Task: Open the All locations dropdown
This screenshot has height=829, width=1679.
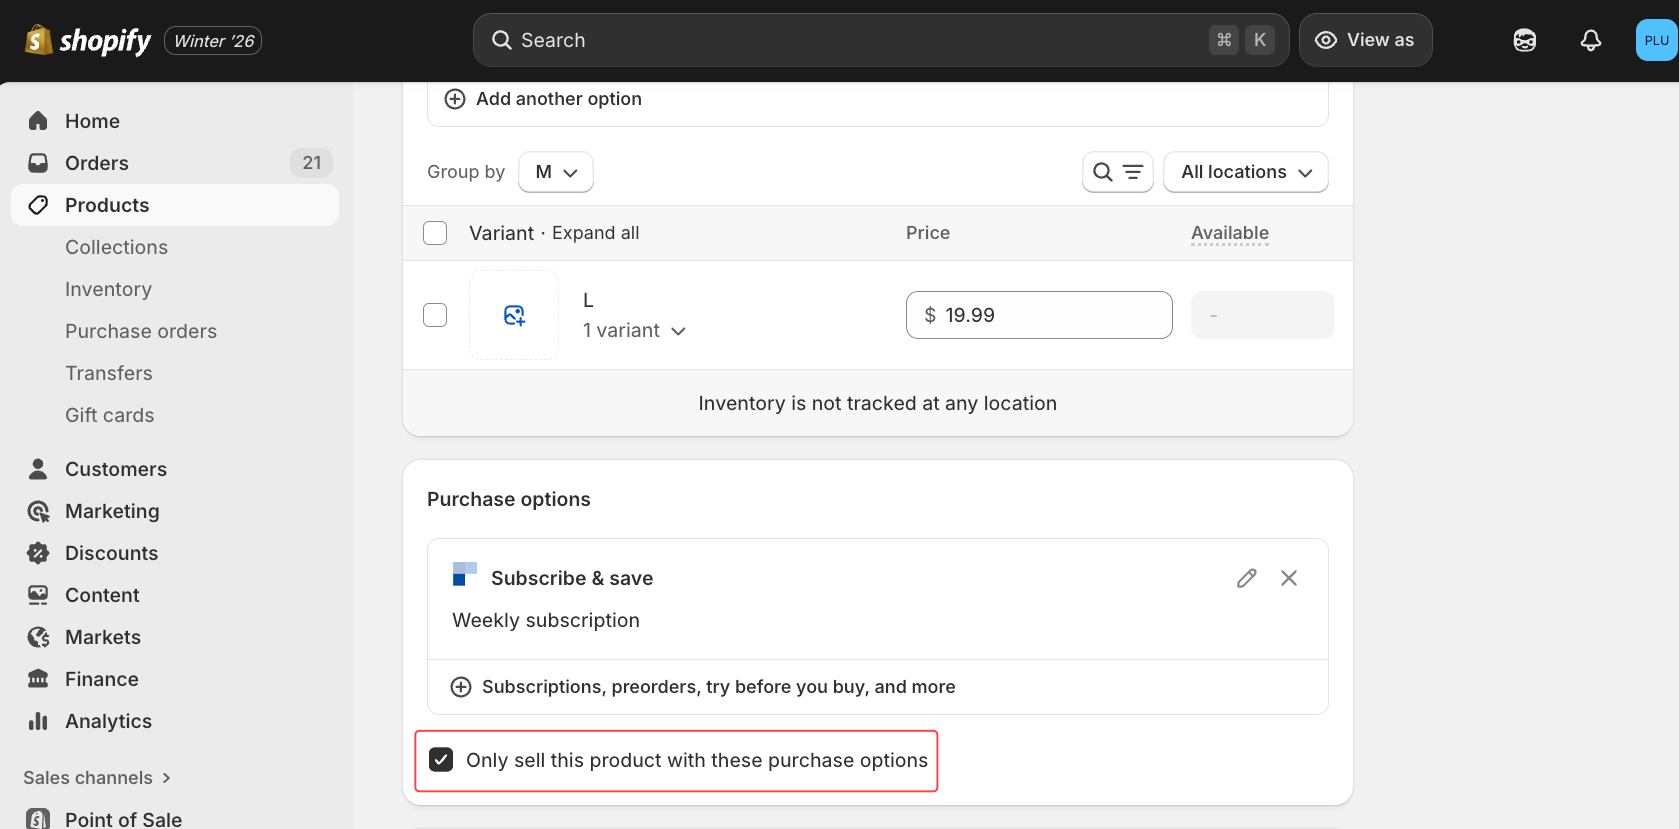Action: click(1245, 172)
